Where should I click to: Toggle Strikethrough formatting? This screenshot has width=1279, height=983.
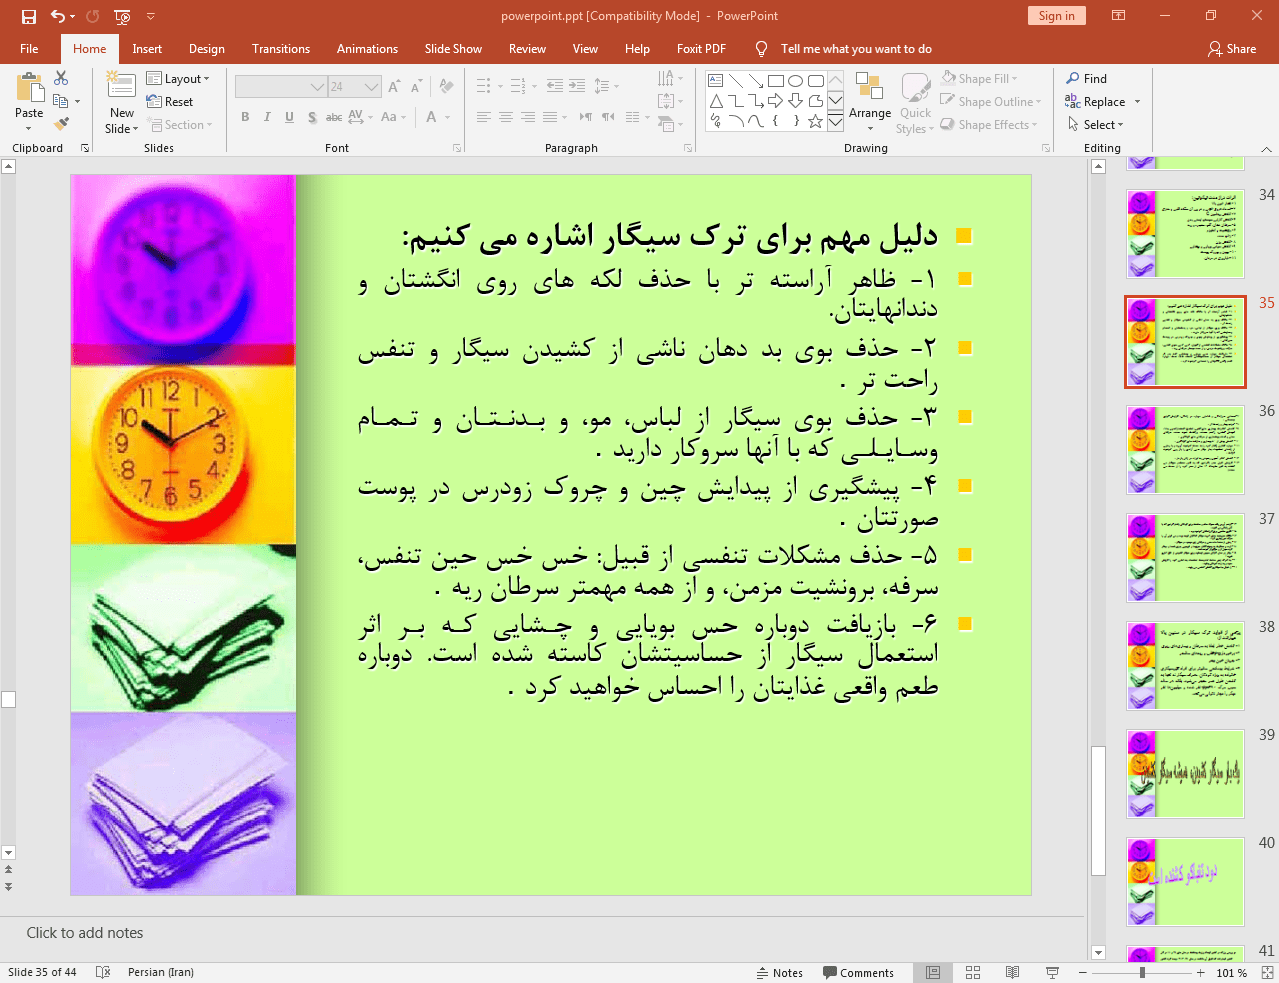334,117
